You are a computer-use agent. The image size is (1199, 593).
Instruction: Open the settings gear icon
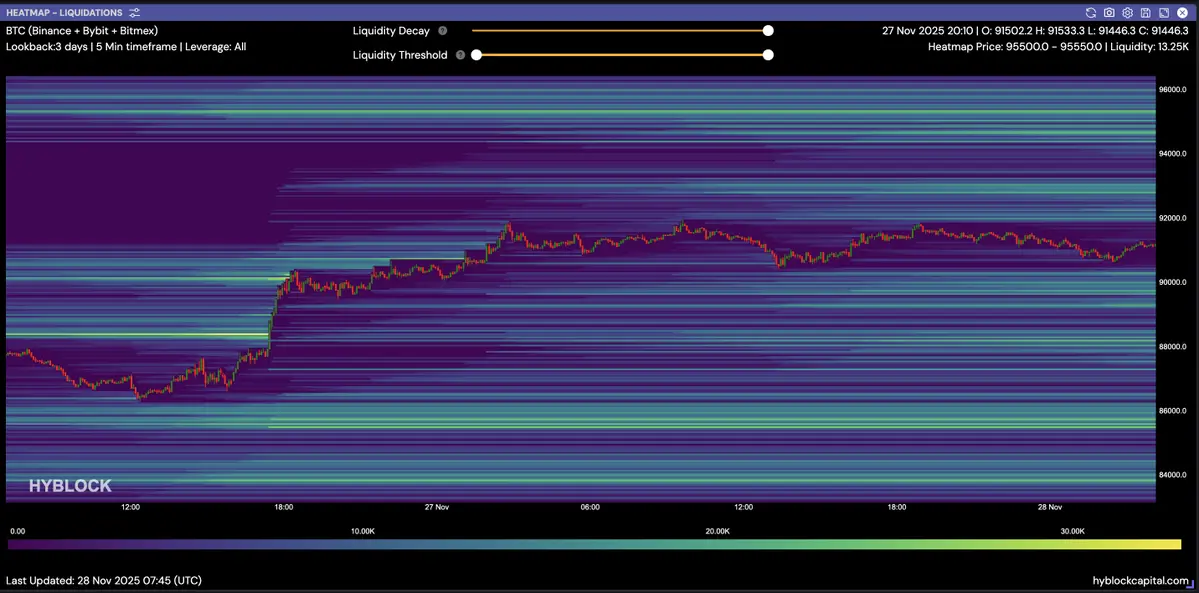tap(1127, 13)
